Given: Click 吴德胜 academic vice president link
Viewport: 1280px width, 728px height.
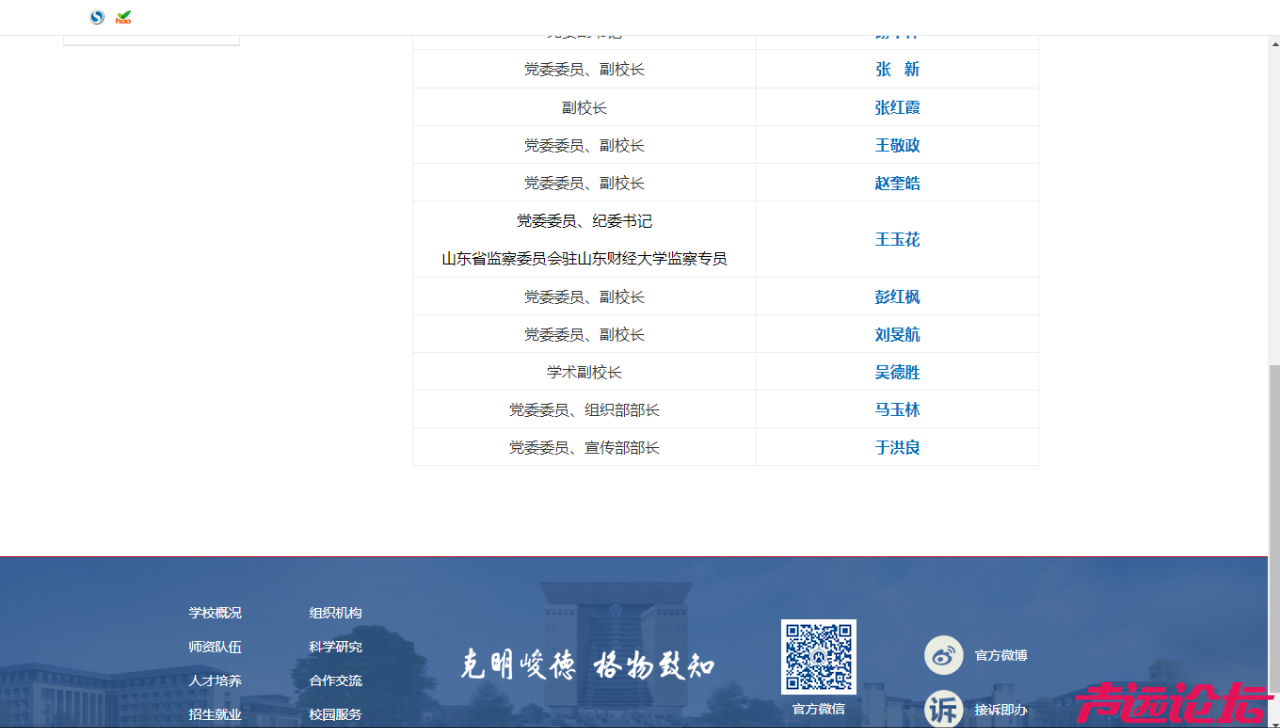Looking at the screenshot, I should click(x=897, y=372).
